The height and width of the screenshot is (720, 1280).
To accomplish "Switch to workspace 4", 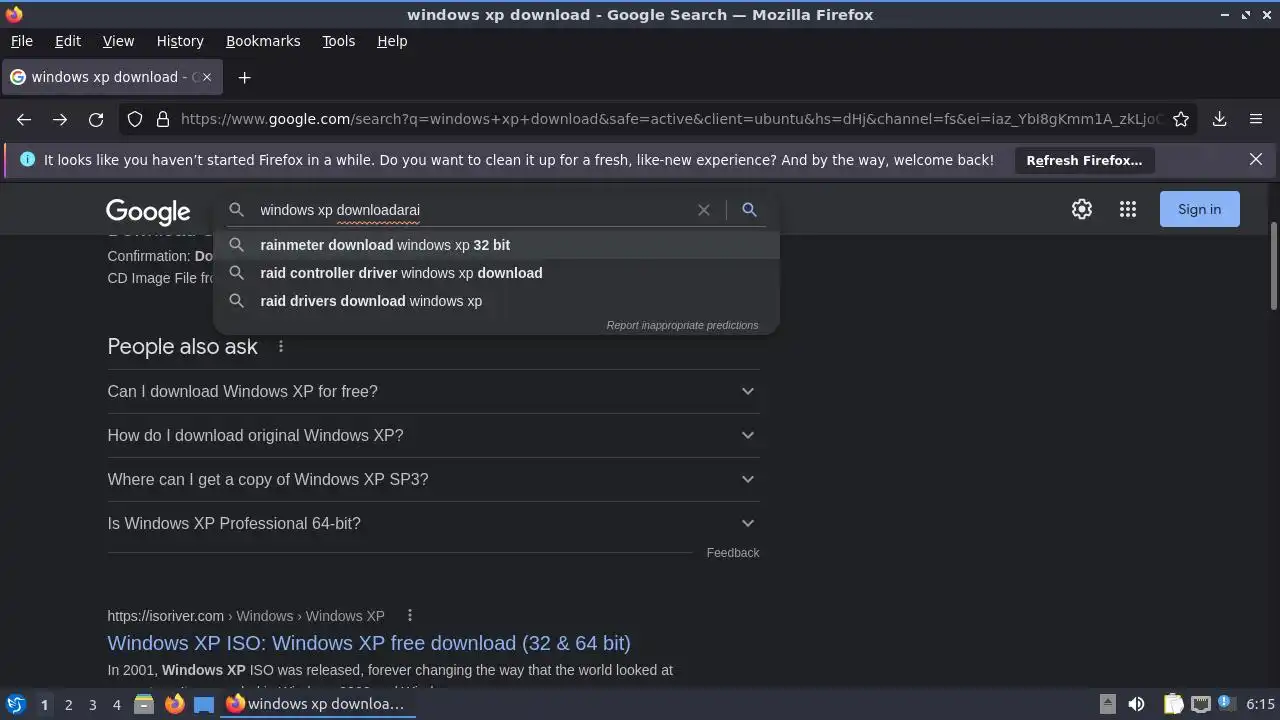I will coord(116,705).
